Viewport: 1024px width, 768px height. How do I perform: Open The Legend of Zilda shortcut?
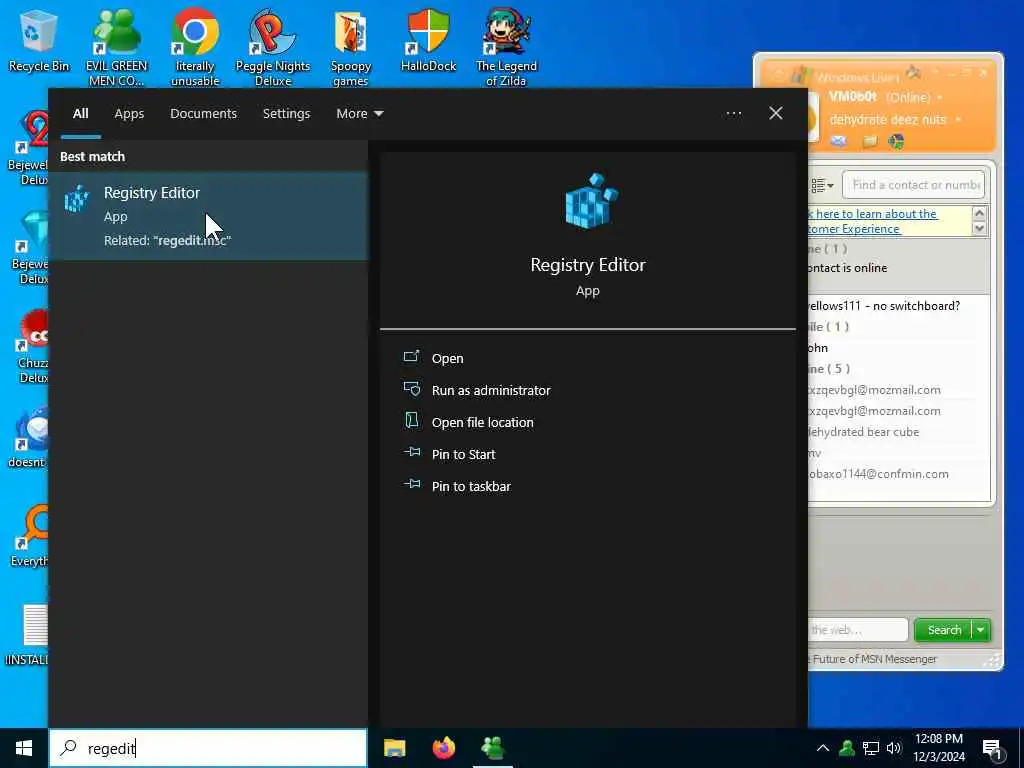point(506,47)
